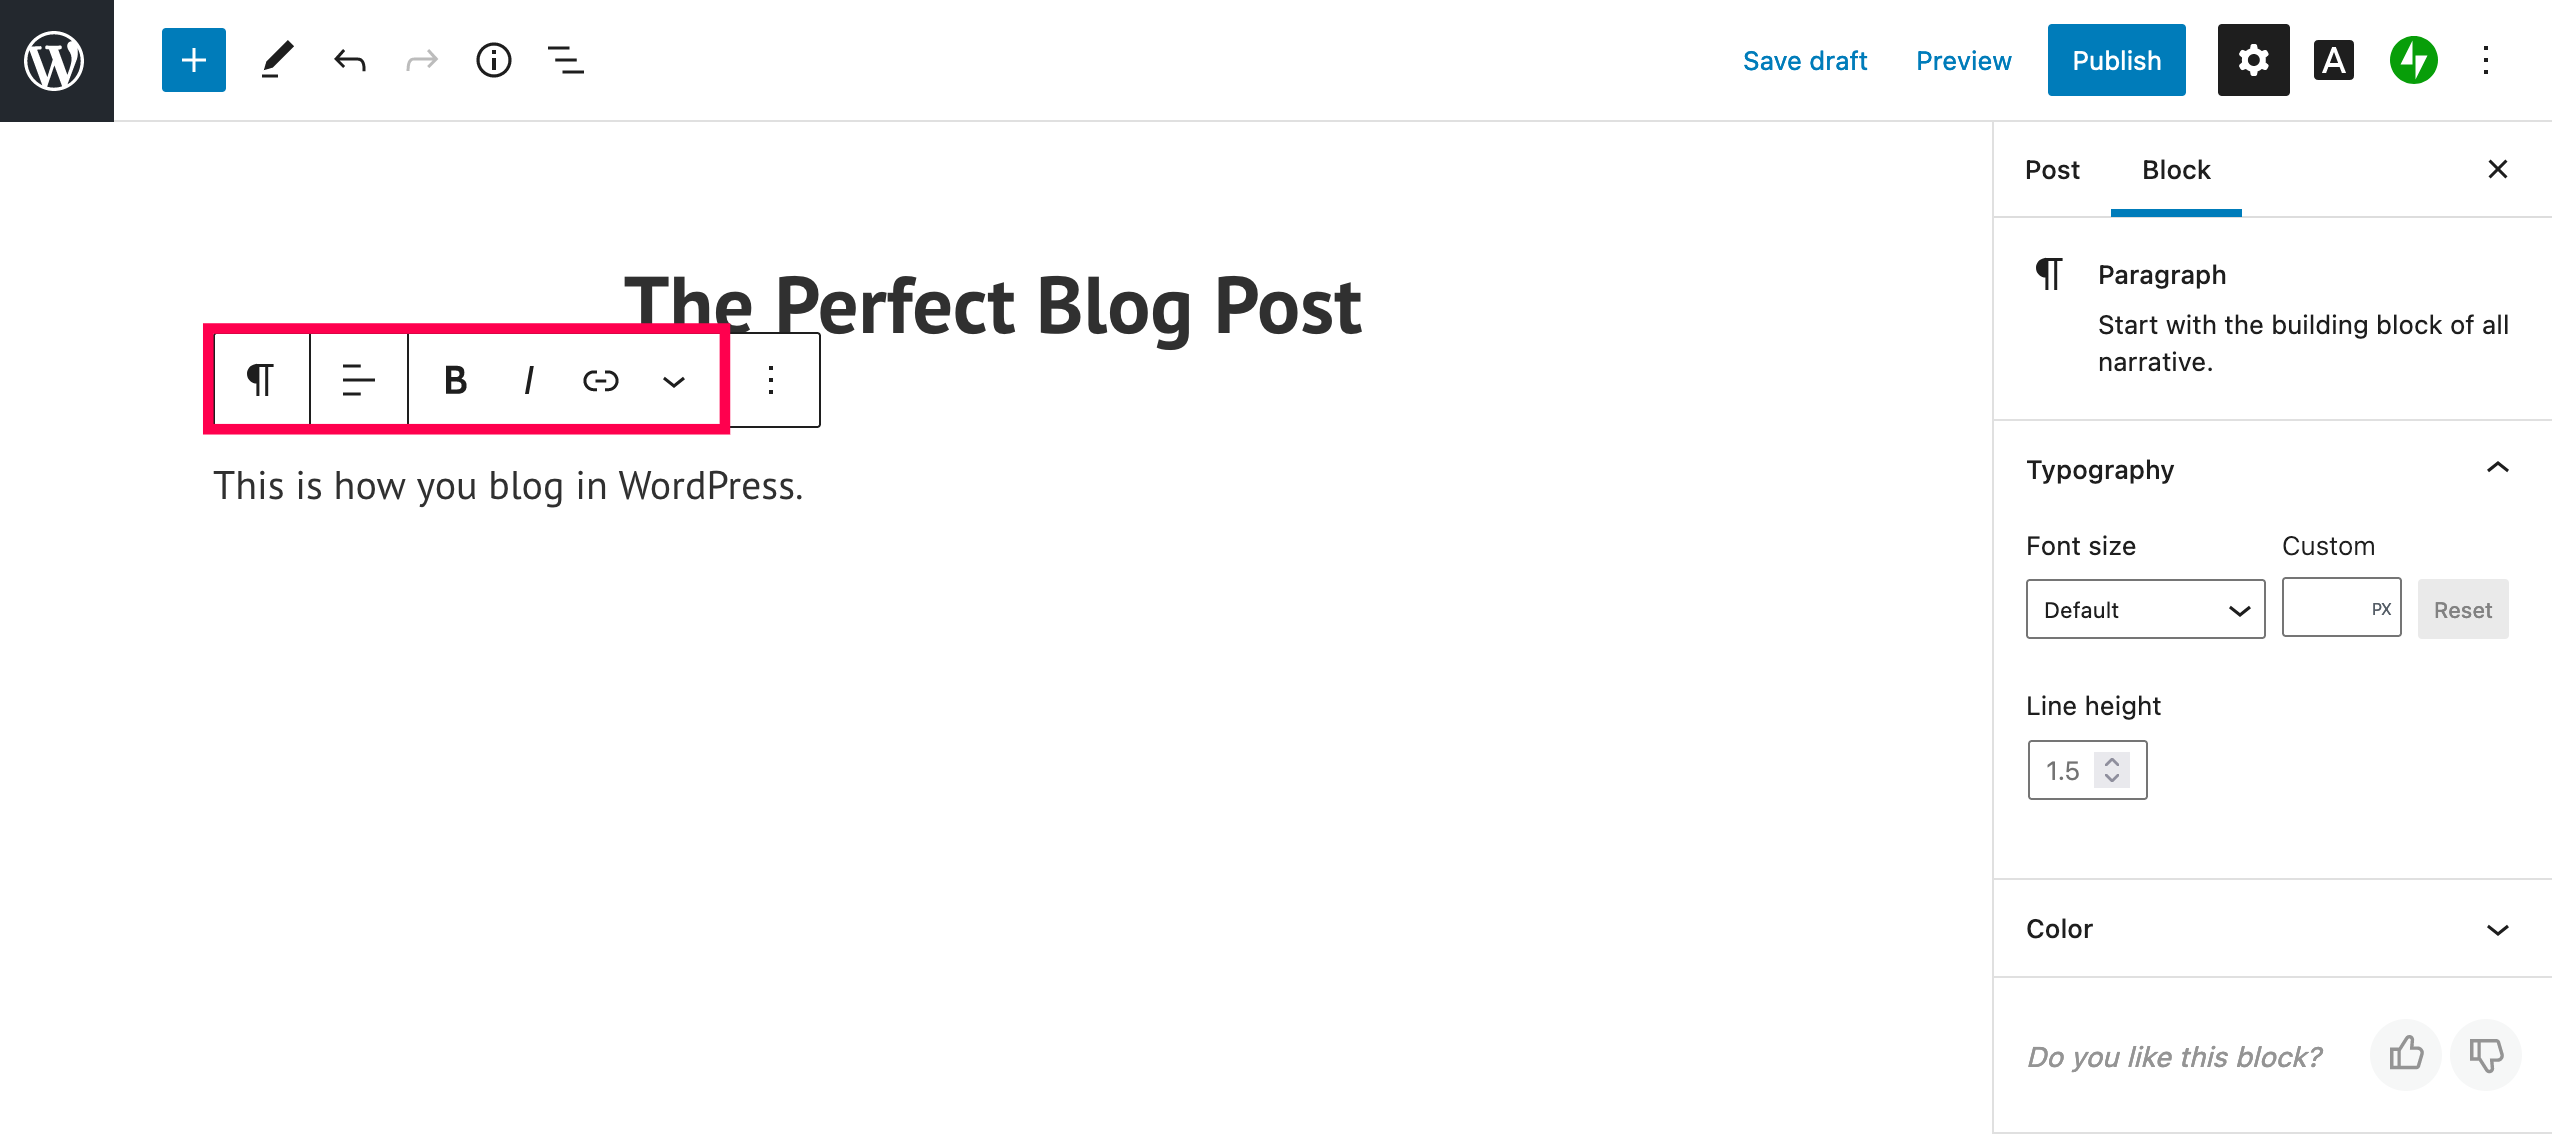
Task: Insert a link with link icon
Action: click(600, 381)
